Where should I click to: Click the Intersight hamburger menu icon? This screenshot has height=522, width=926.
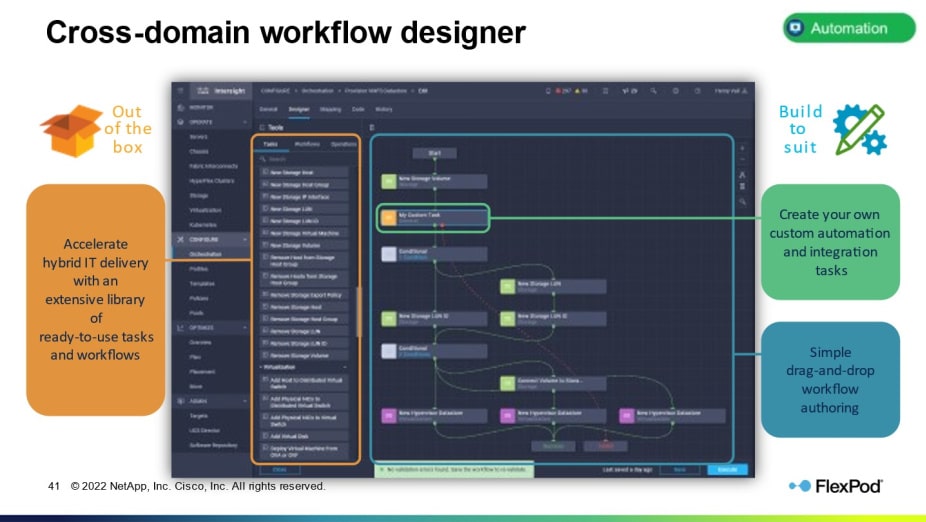181,90
